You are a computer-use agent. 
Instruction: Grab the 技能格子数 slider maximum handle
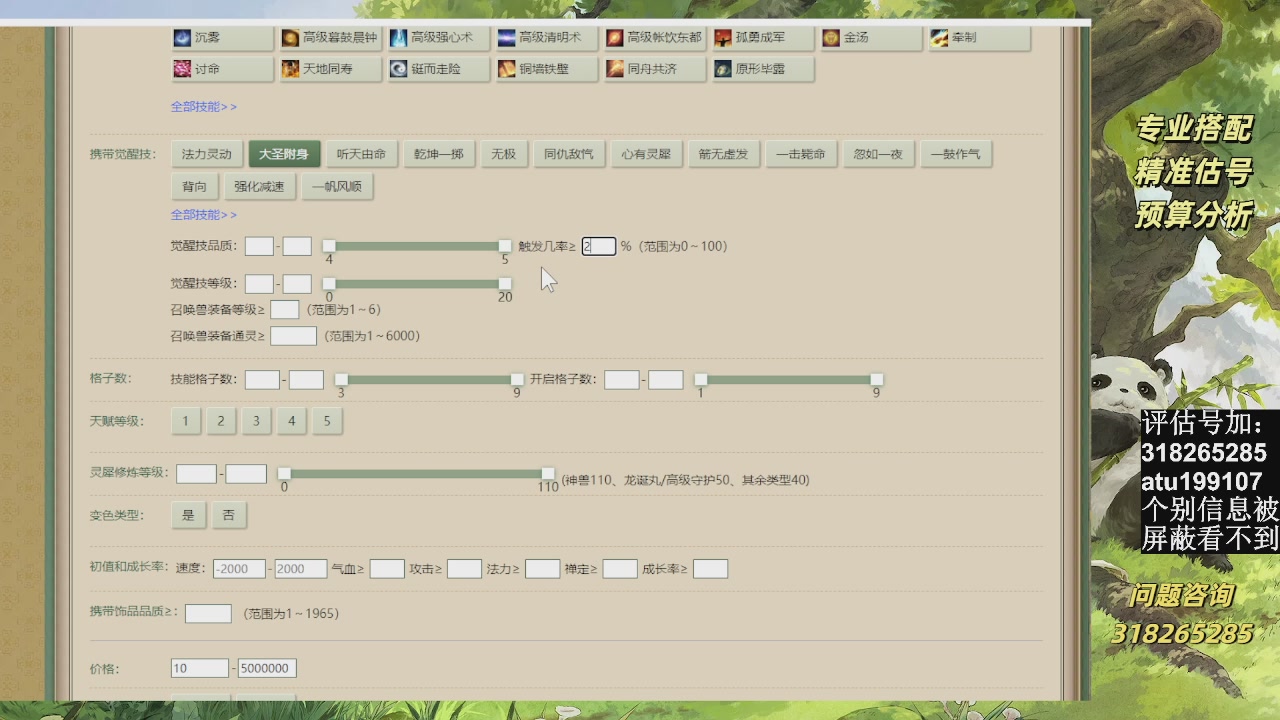point(517,379)
